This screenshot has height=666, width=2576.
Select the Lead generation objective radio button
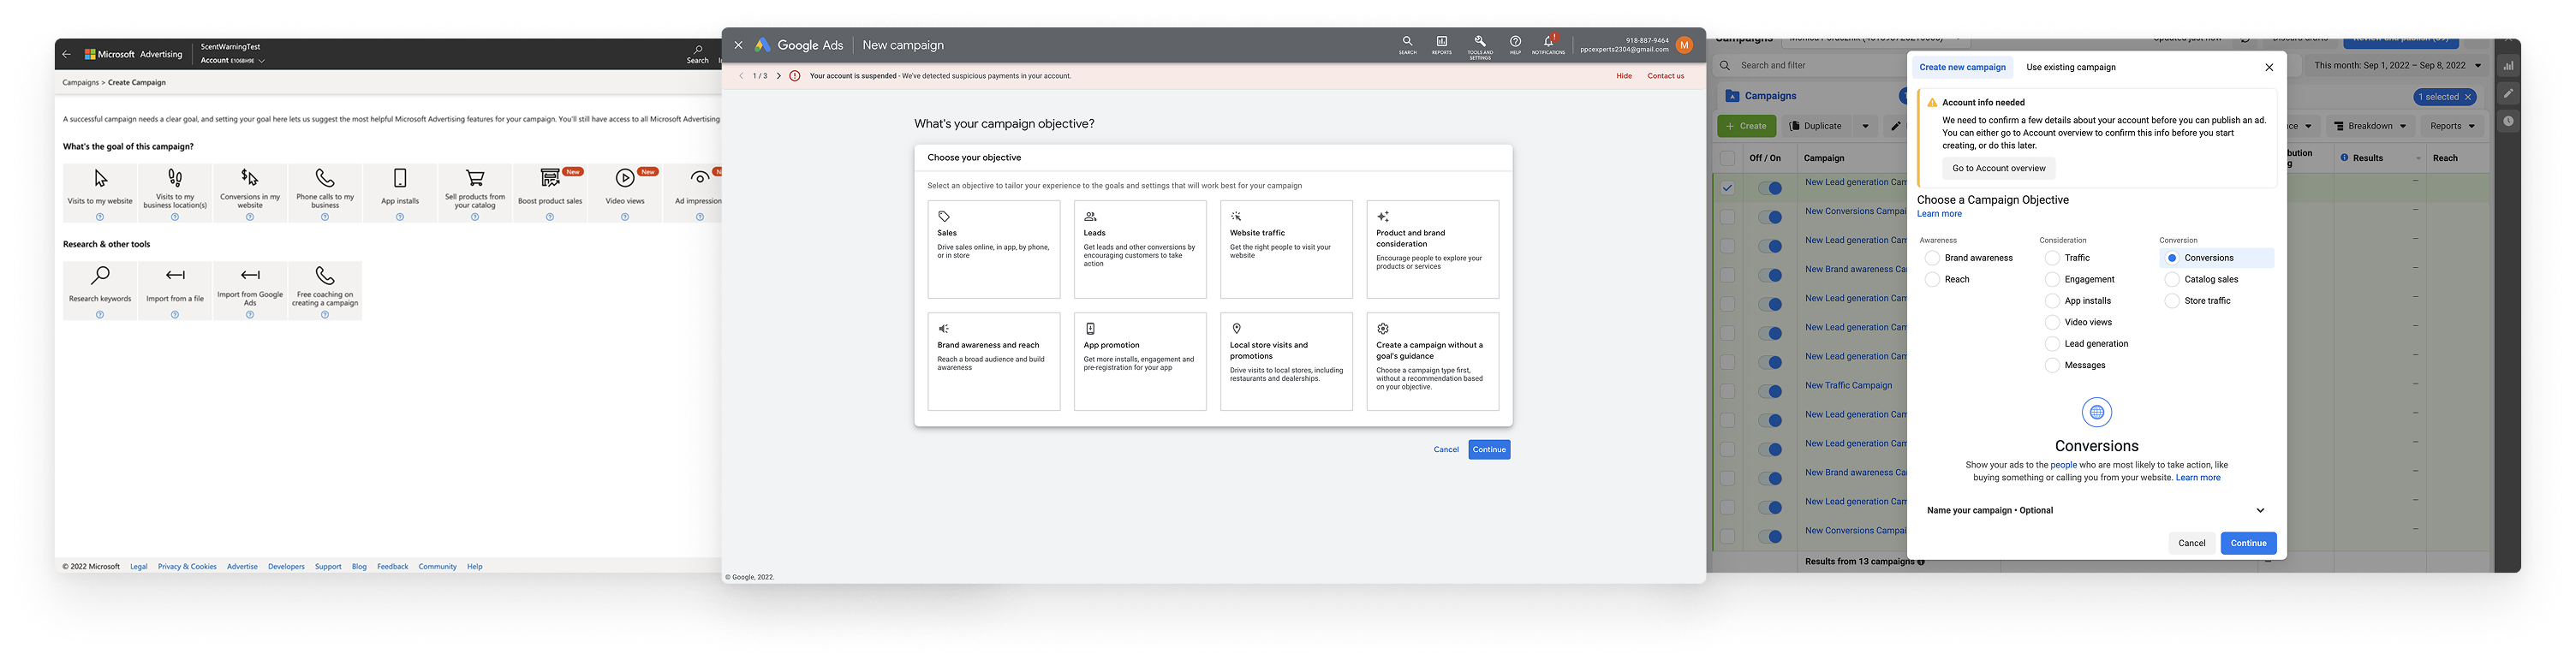click(2052, 344)
